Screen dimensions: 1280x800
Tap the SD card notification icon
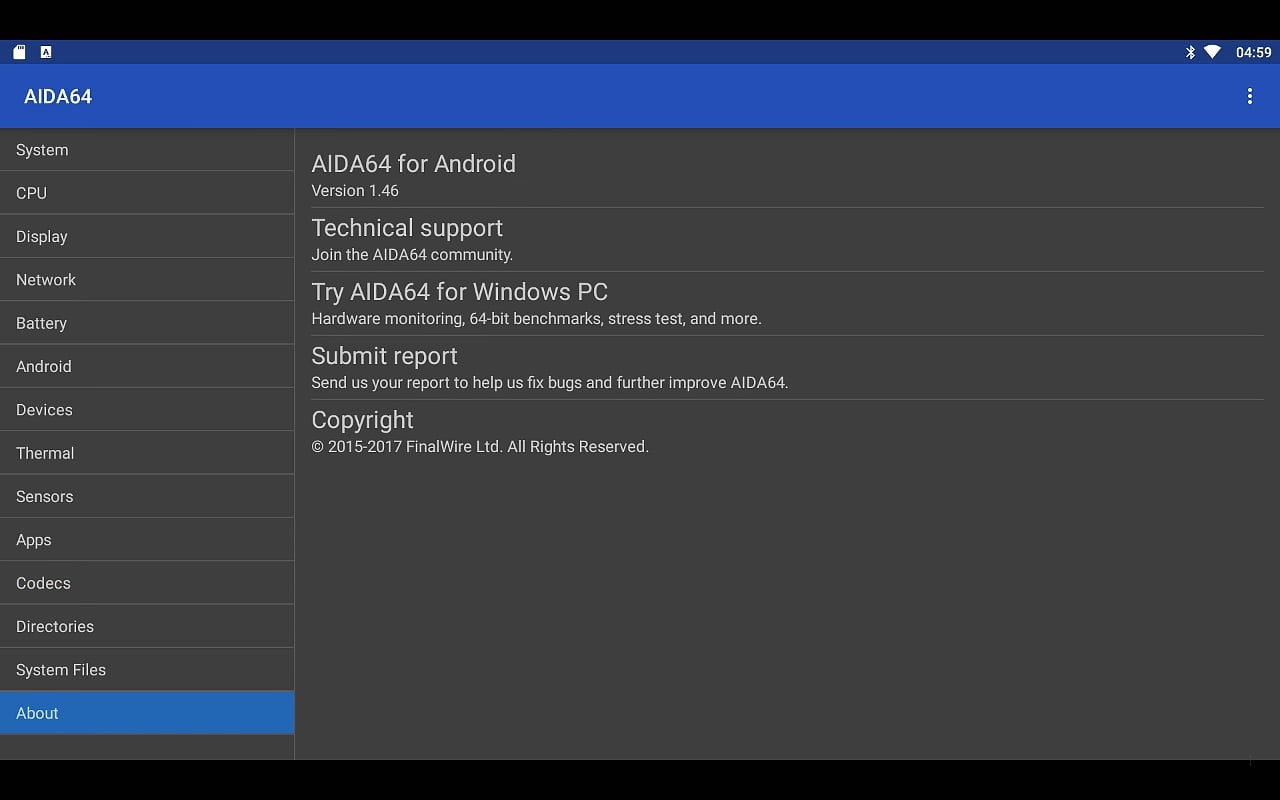coord(19,52)
